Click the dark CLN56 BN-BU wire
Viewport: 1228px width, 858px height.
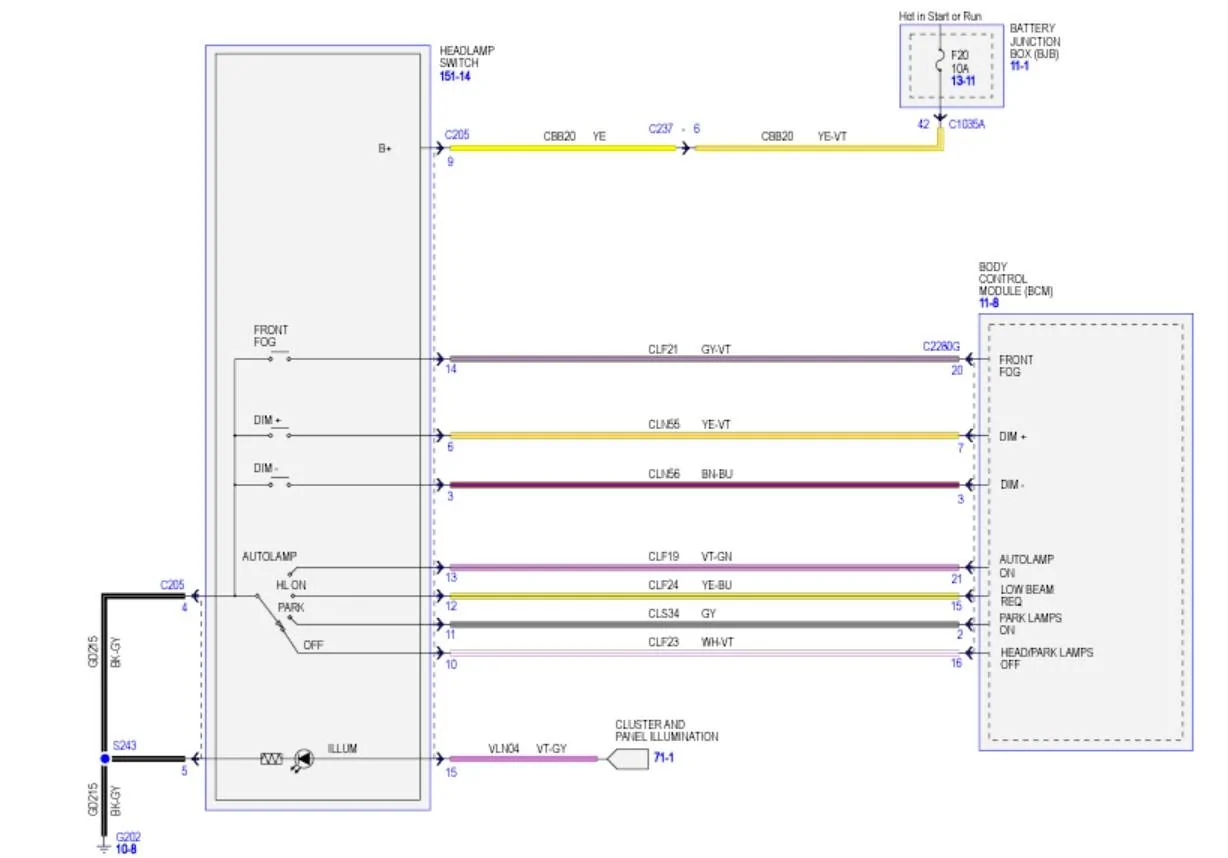(x=704, y=485)
